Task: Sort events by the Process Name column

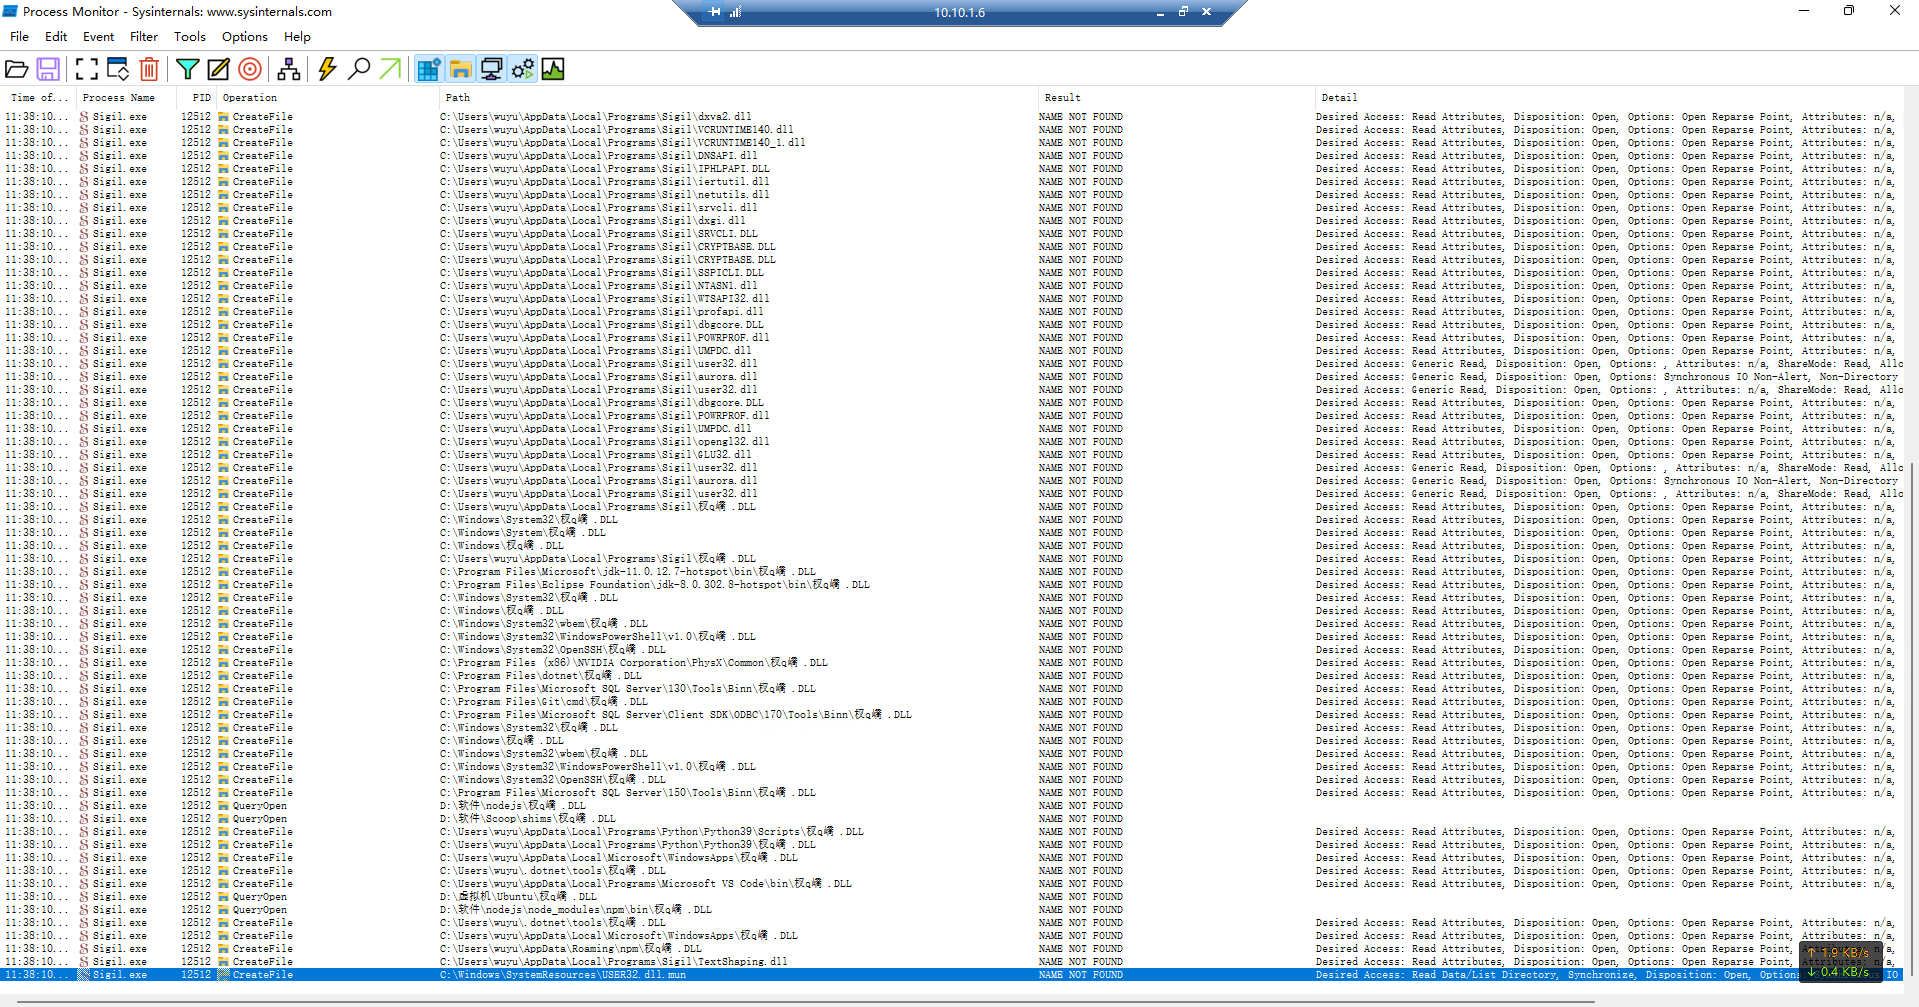Action: [x=120, y=97]
